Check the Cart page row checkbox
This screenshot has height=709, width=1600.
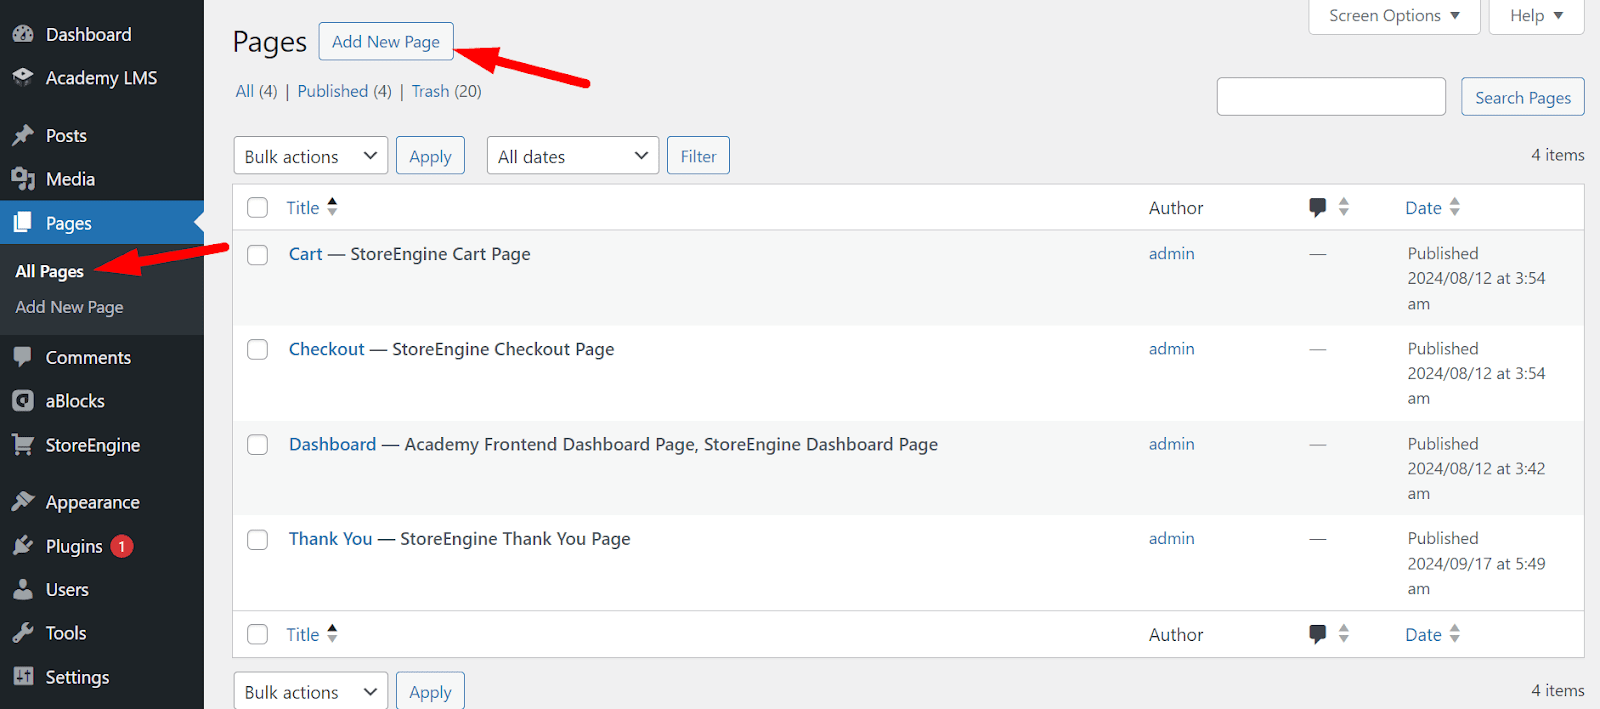pyautogui.click(x=258, y=255)
